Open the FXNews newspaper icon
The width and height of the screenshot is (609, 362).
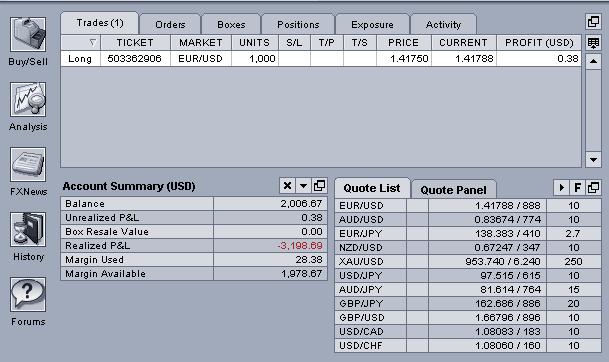(x=28, y=165)
